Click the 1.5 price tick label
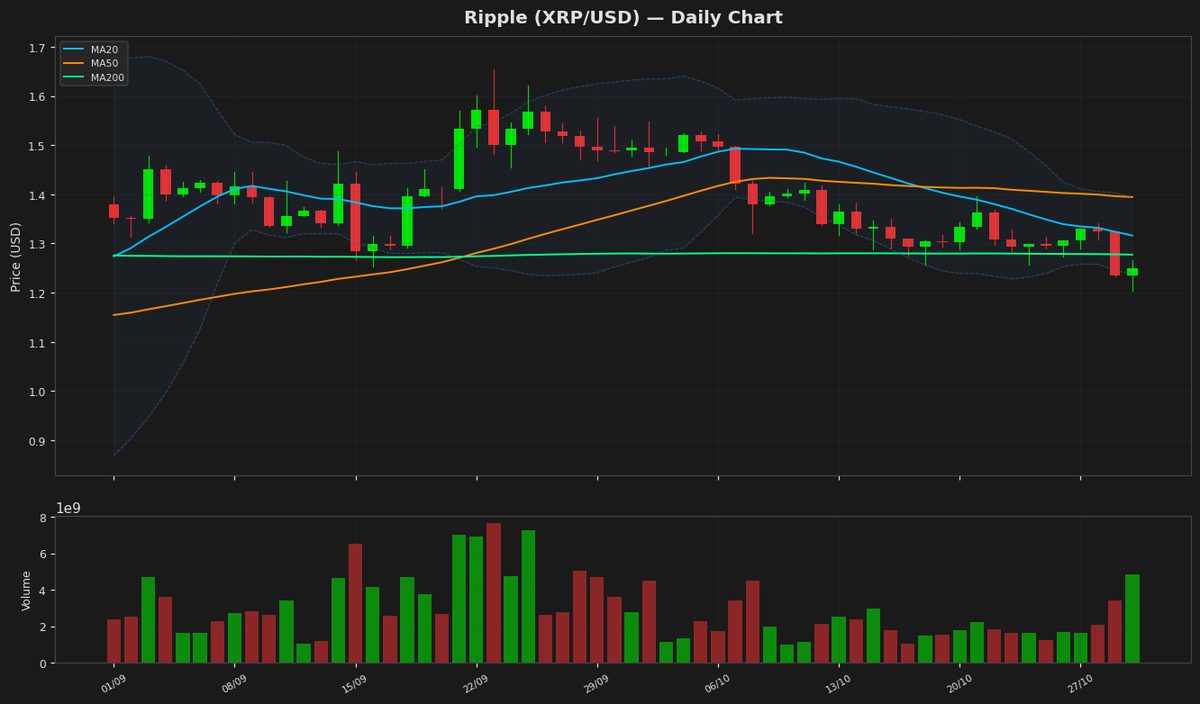 (38, 146)
